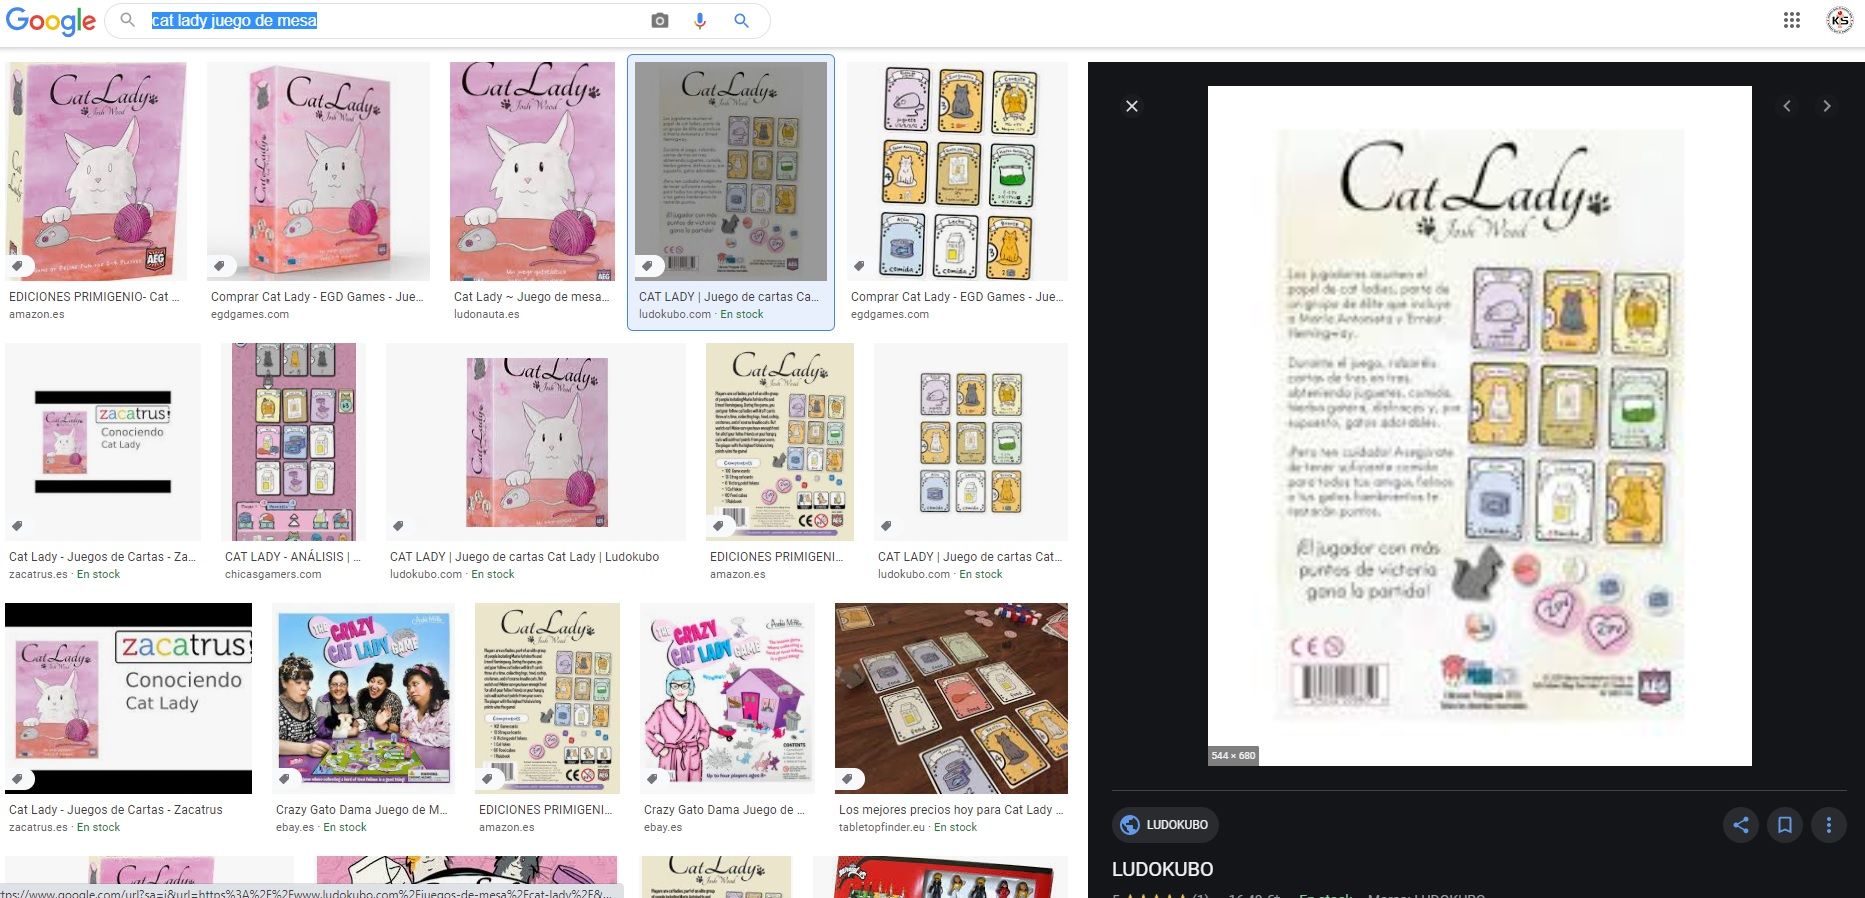The width and height of the screenshot is (1865, 898).
Task: Save previewed image to collection
Action: [x=1785, y=825]
